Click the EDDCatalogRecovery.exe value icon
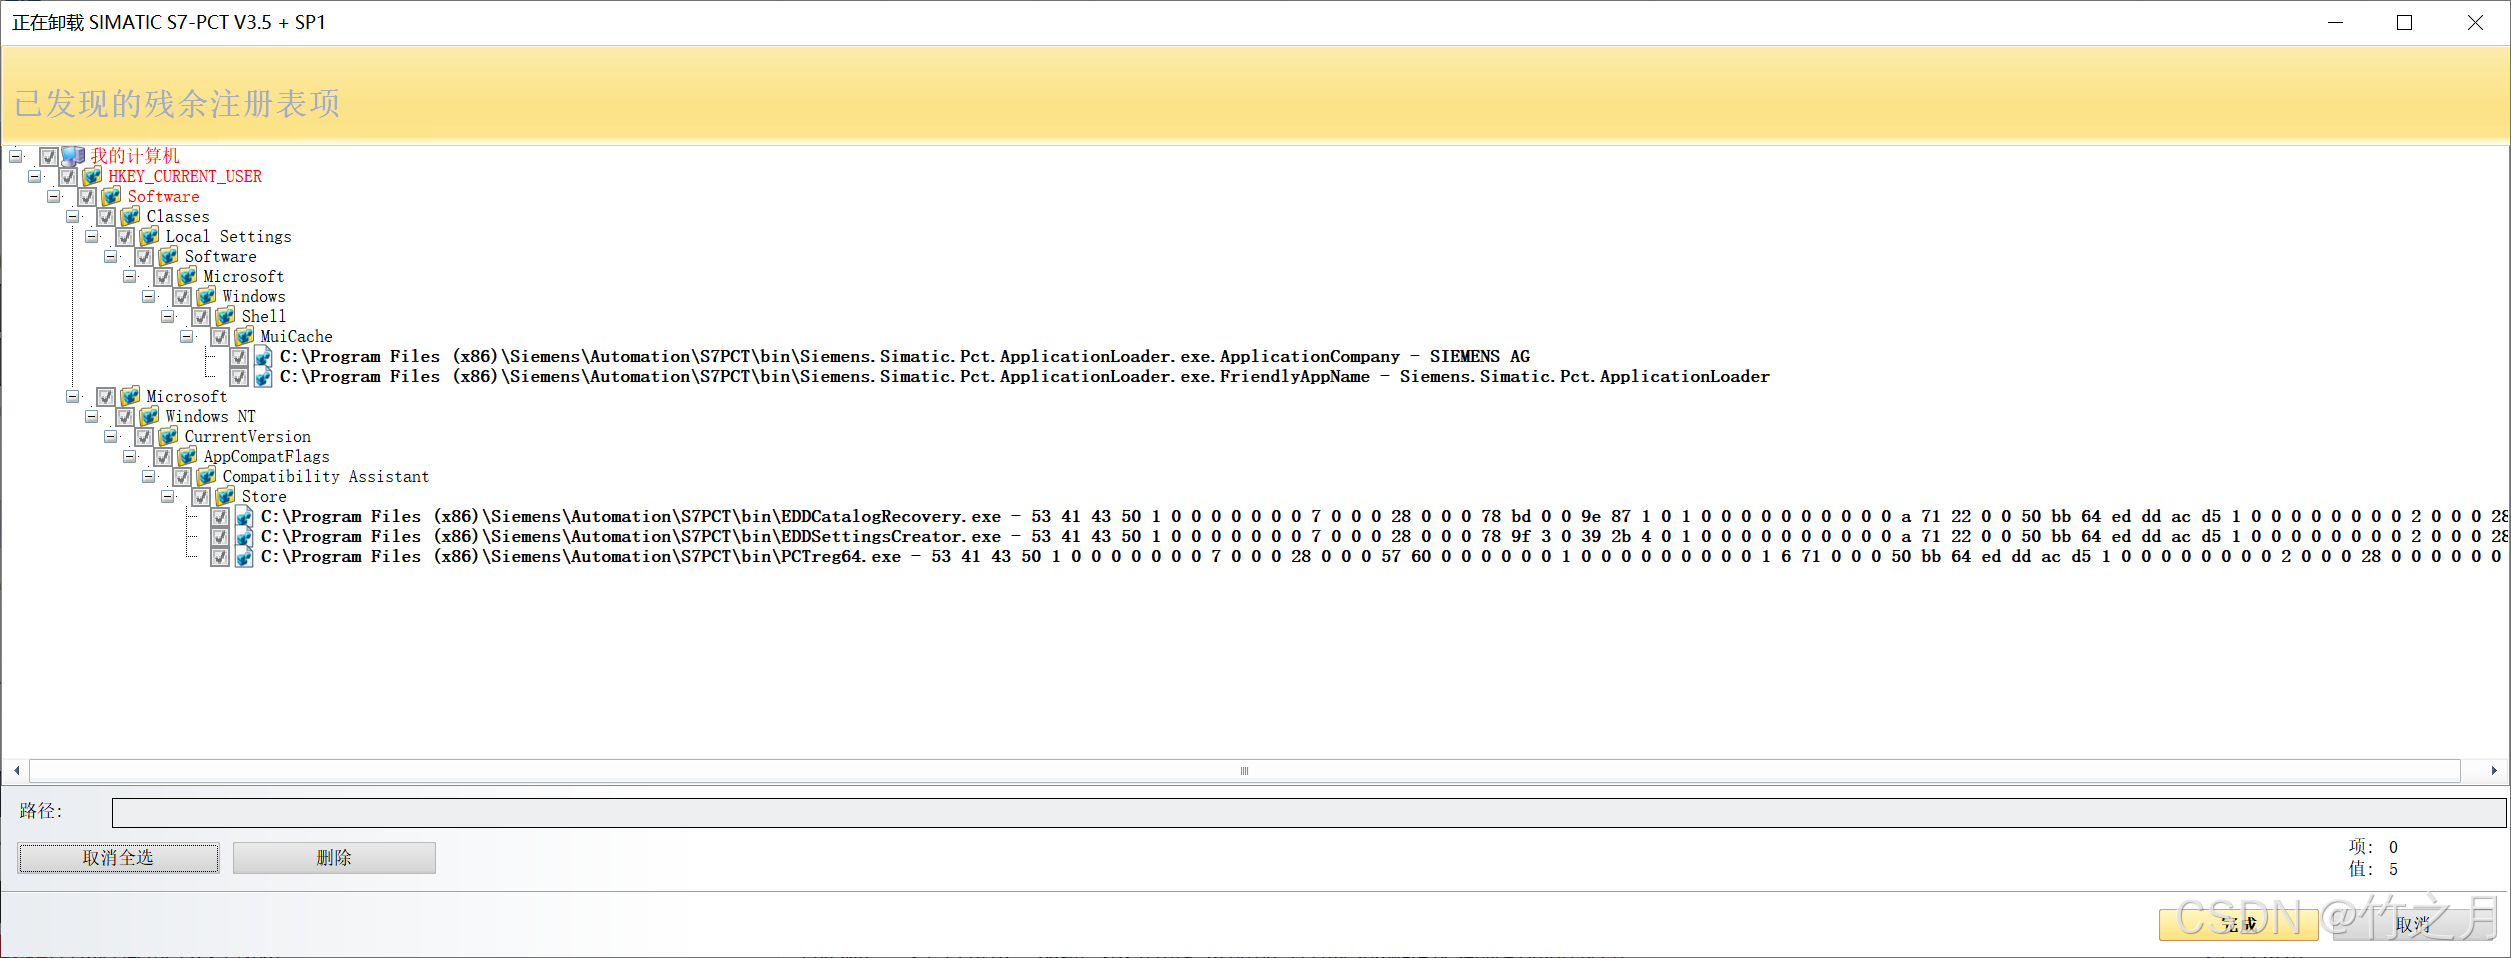The height and width of the screenshot is (958, 2511). 244,516
